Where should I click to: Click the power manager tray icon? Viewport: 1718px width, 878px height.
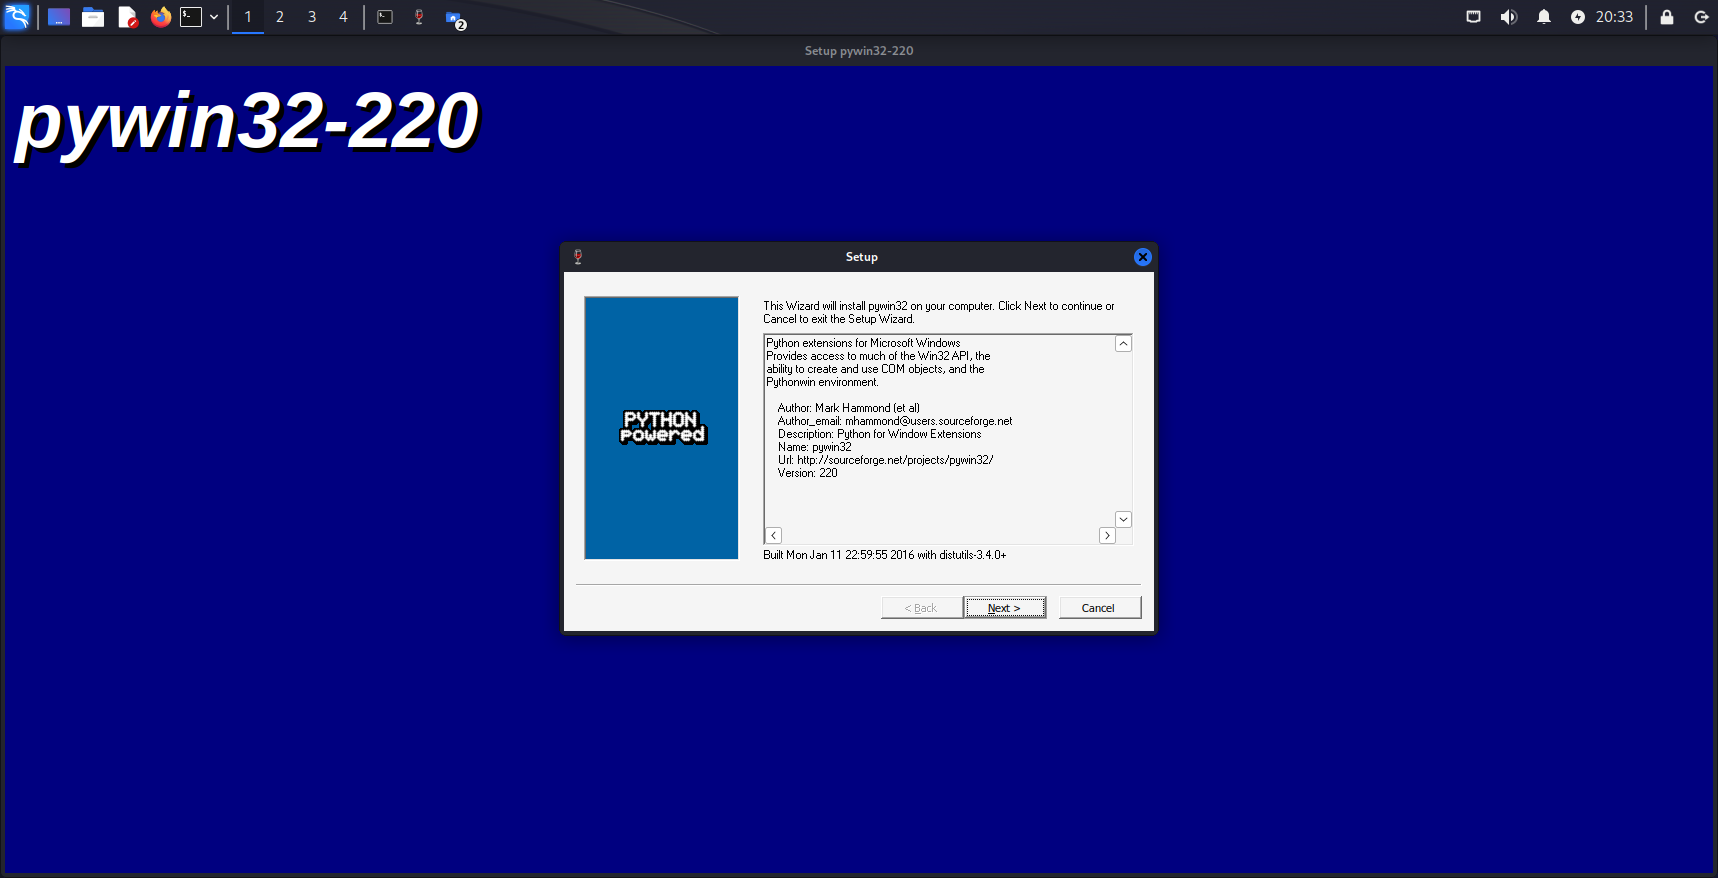point(1578,17)
